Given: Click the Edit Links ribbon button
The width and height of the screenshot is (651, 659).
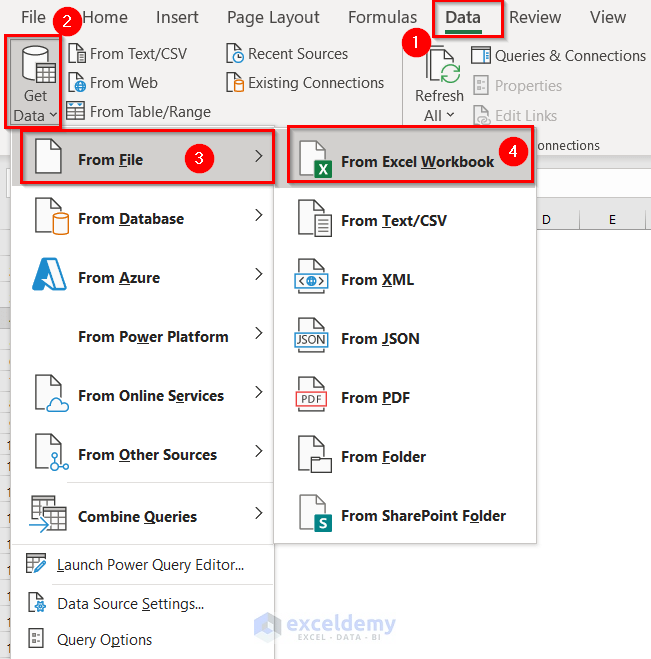Looking at the screenshot, I should tap(515, 116).
